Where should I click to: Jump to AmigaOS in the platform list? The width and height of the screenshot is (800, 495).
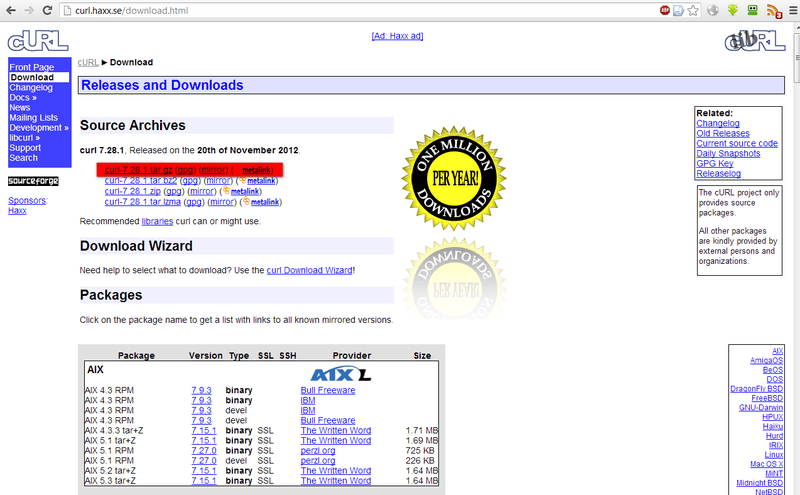pos(766,360)
